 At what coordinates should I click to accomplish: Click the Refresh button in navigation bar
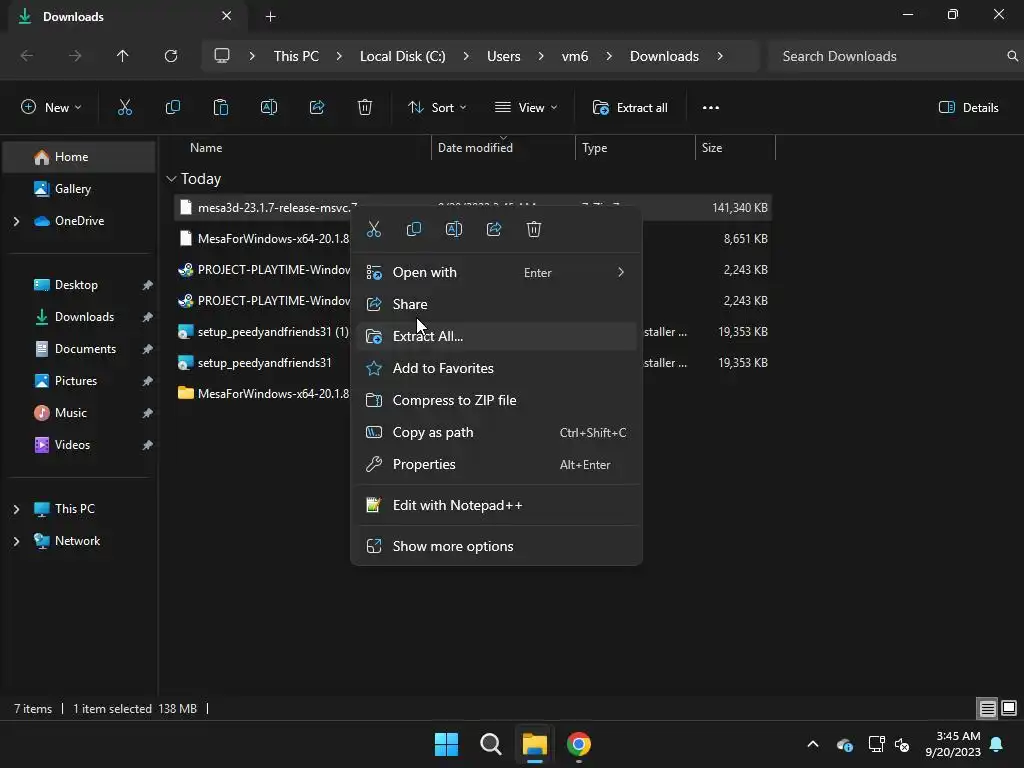(171, 56)
